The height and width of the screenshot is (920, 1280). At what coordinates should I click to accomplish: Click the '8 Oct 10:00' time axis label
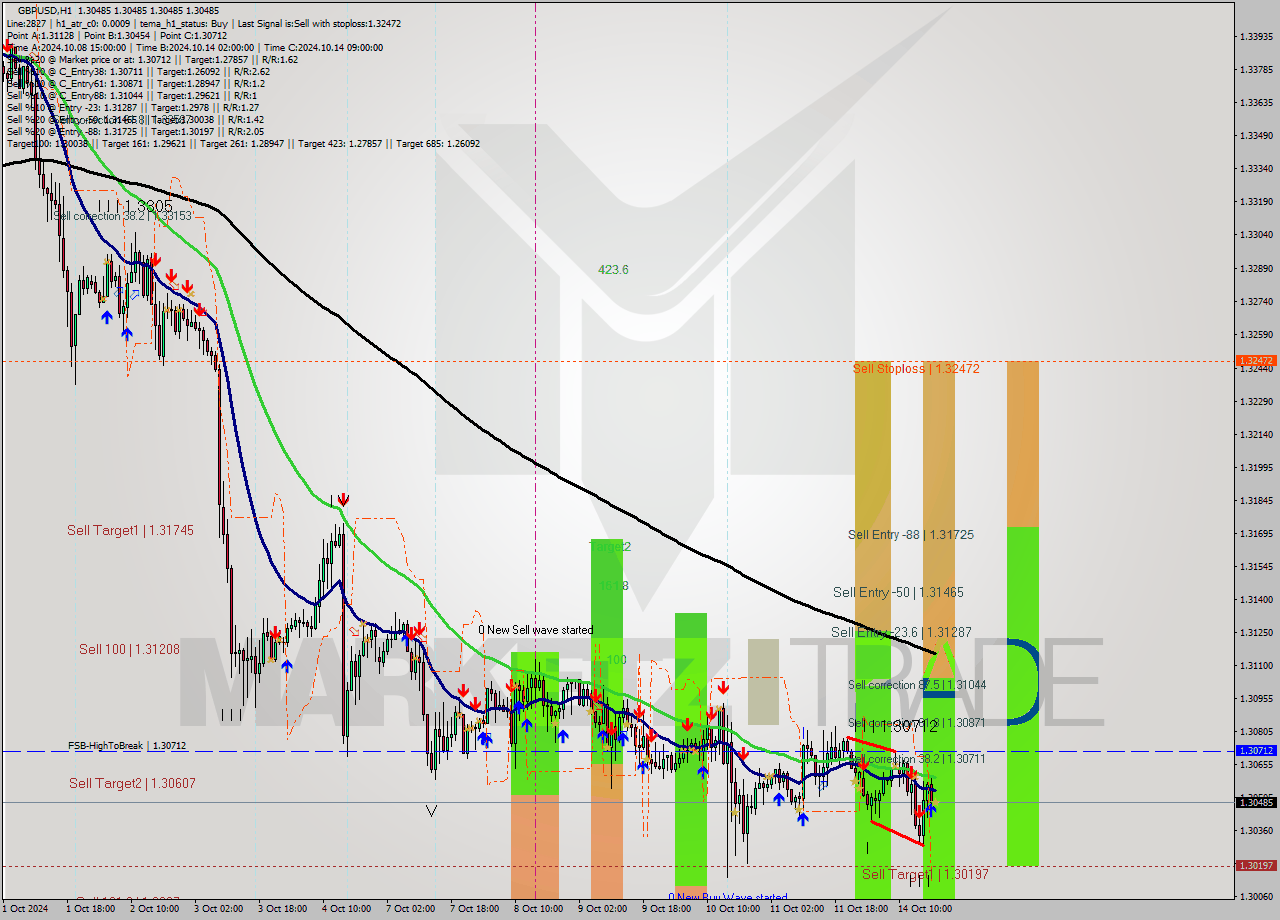coord(539,909)
